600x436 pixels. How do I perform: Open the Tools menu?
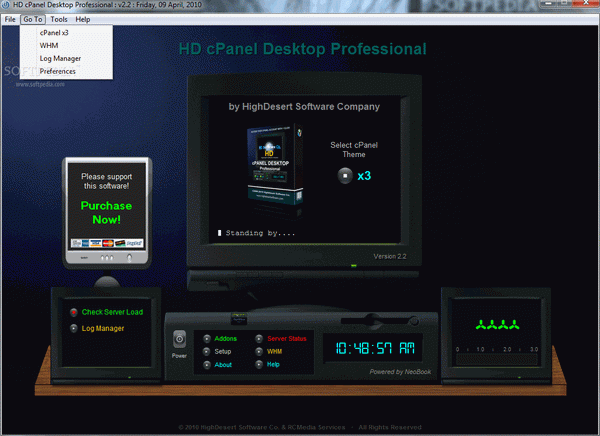tap(59, 19)
